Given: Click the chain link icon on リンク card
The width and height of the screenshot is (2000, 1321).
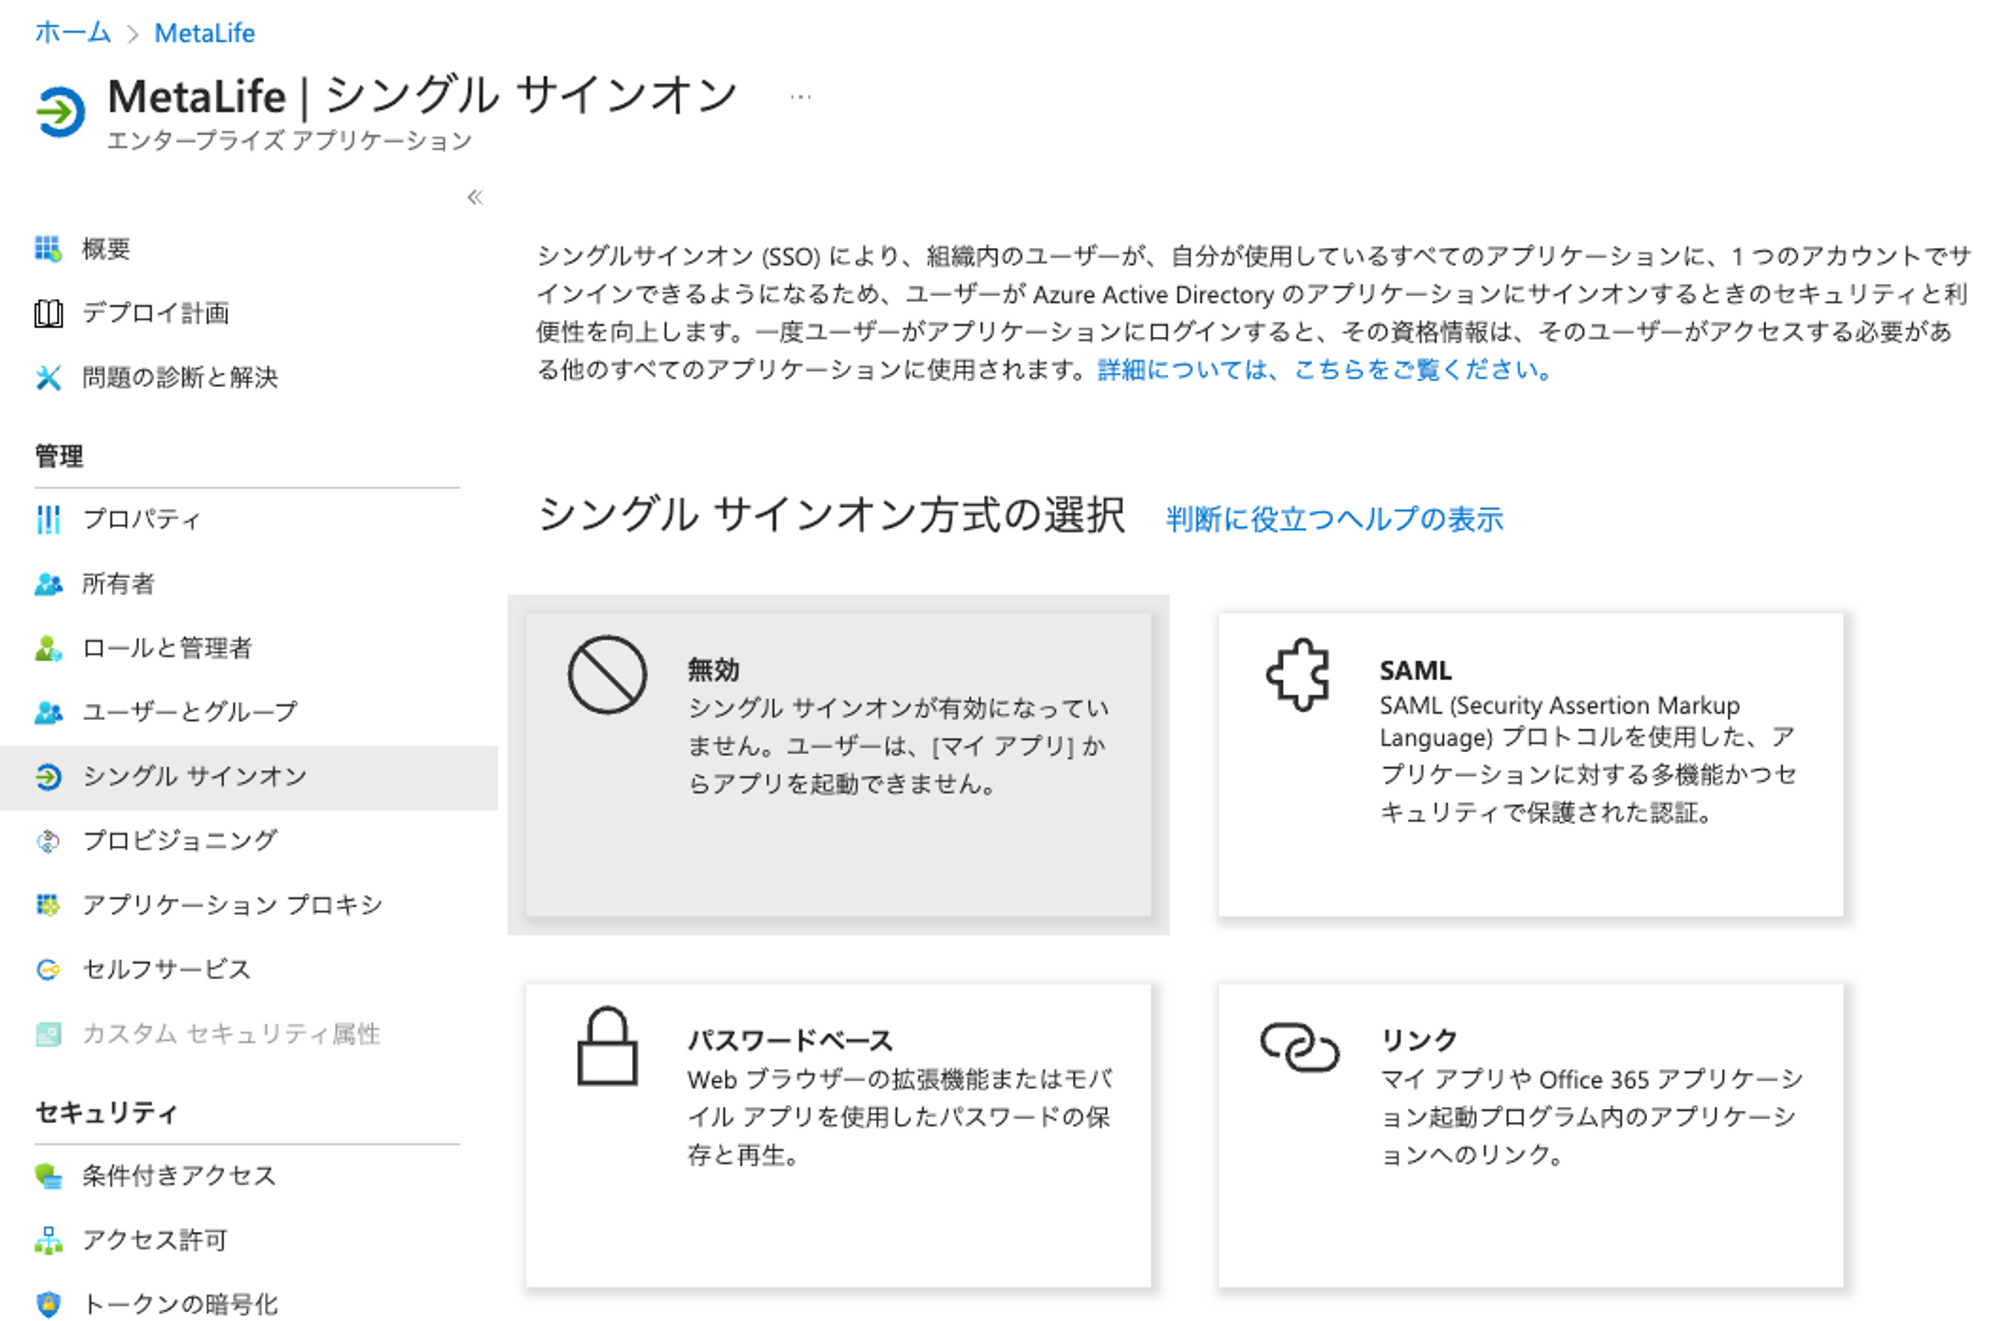Looking at the screenshot, I should pos(1299,1047).
